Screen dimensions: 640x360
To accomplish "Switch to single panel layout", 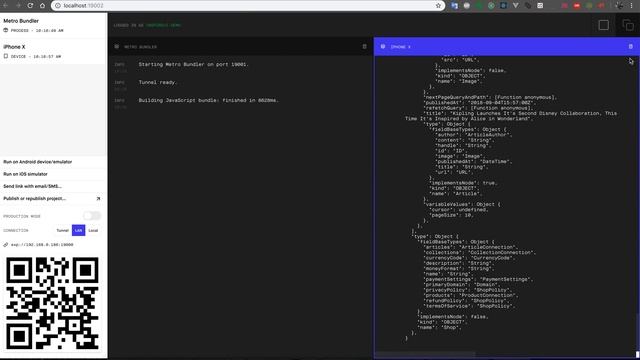I will point(604,25).
